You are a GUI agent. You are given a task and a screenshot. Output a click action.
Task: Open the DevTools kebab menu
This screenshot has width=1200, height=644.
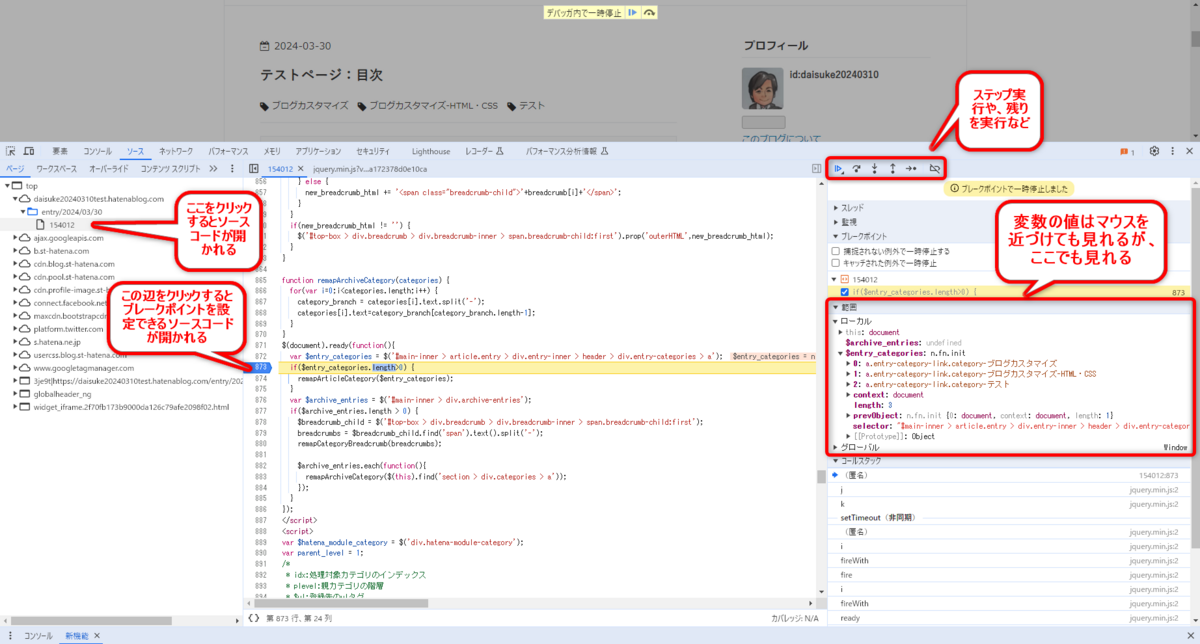point(1171,151)
